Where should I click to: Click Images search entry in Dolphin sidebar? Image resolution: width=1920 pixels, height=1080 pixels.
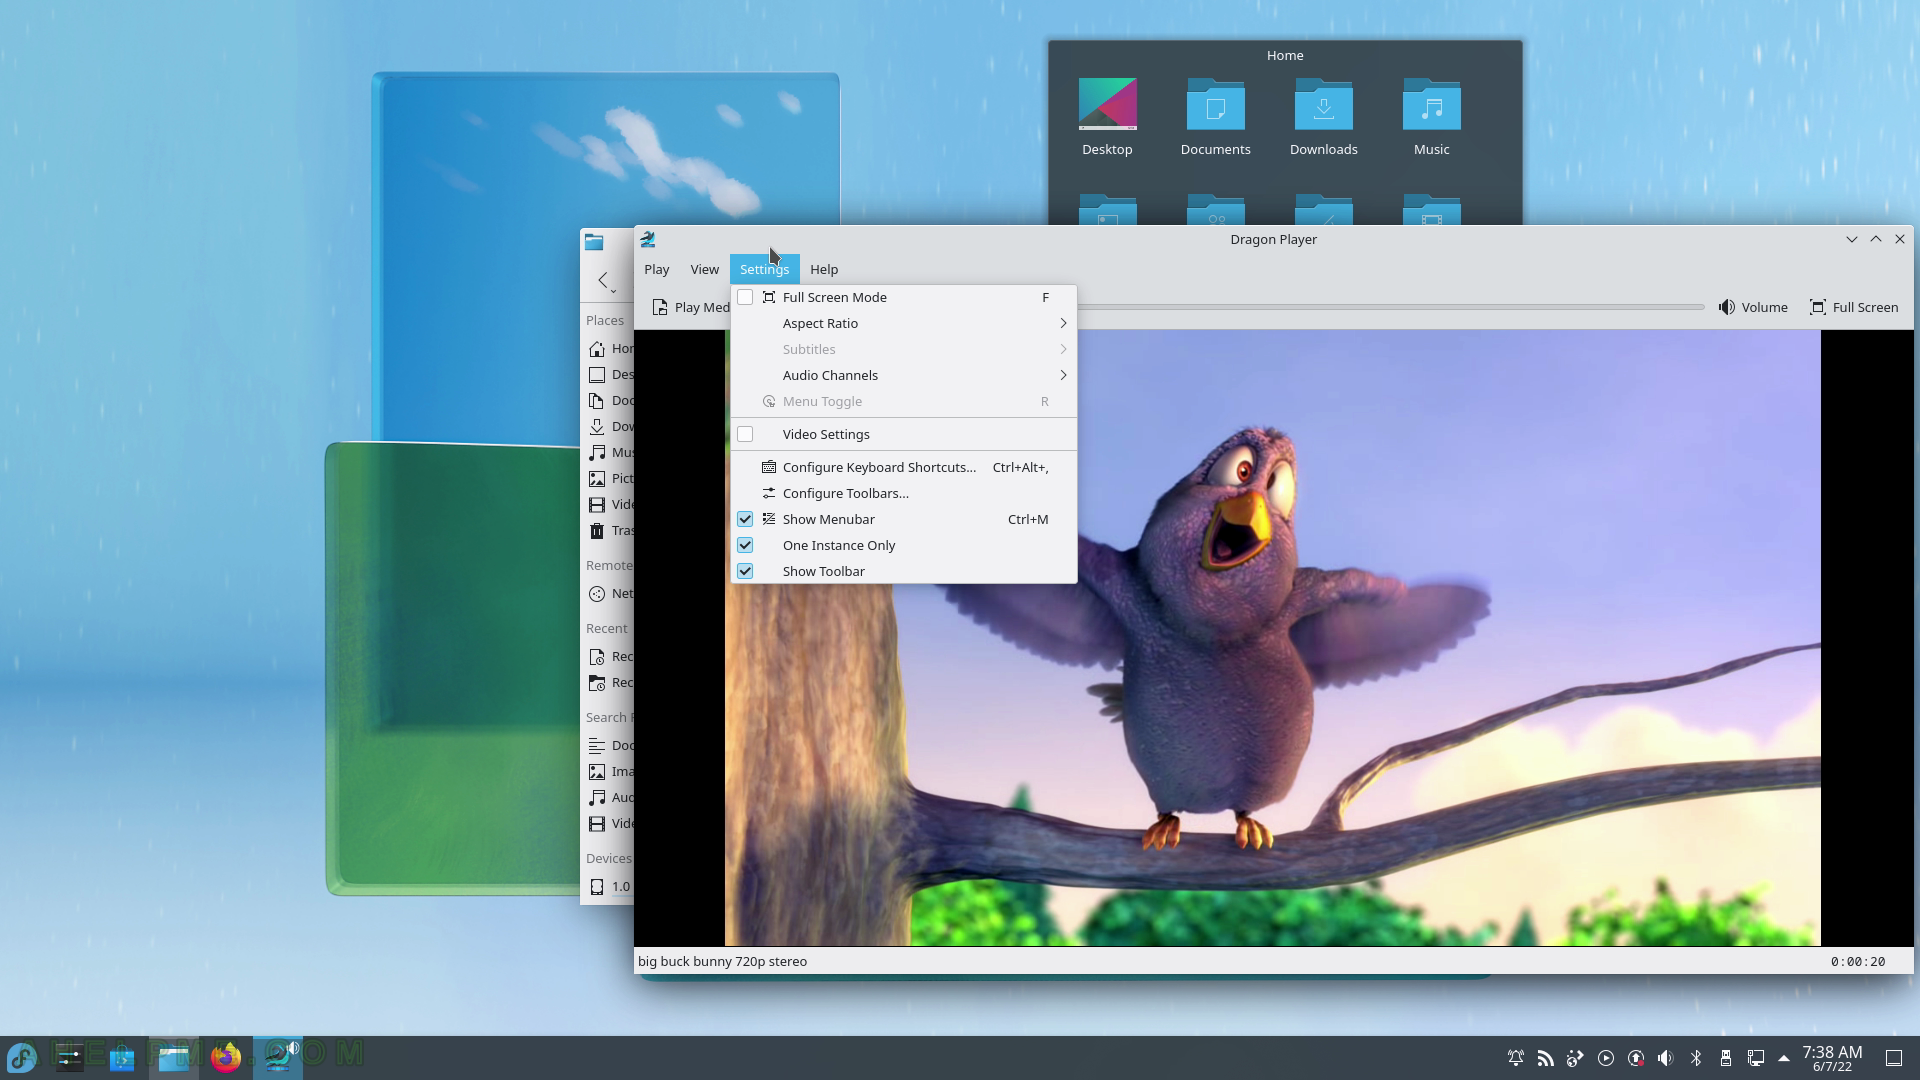coord(610,771)
